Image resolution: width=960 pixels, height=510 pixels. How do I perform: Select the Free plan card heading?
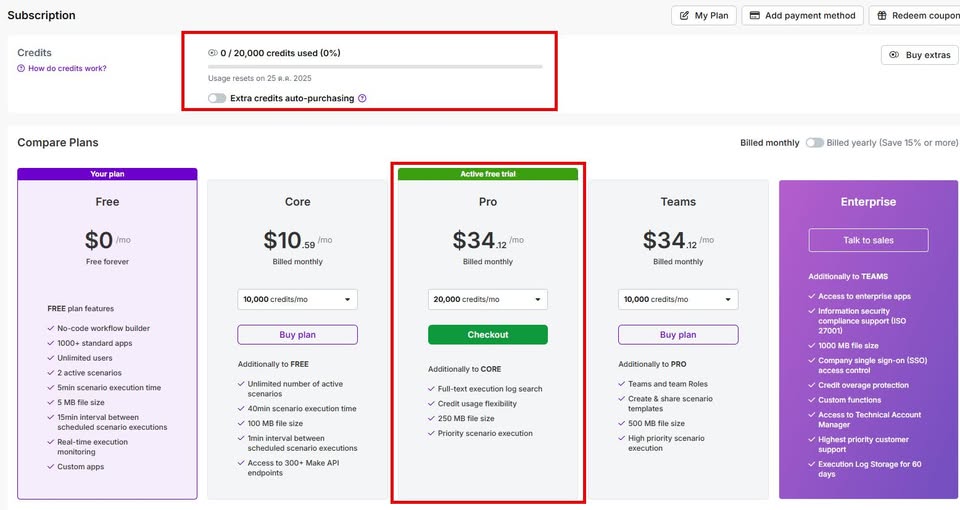(107, 202)
